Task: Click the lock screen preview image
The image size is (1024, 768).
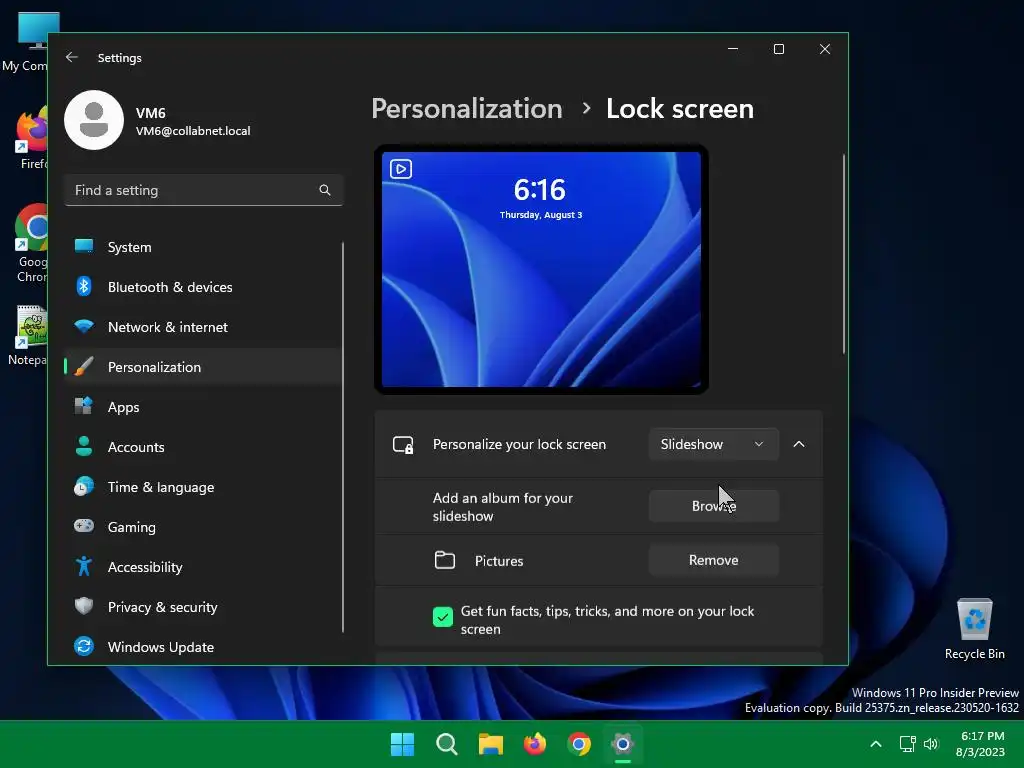Action: pyautogui.click(x=541, y=269)
